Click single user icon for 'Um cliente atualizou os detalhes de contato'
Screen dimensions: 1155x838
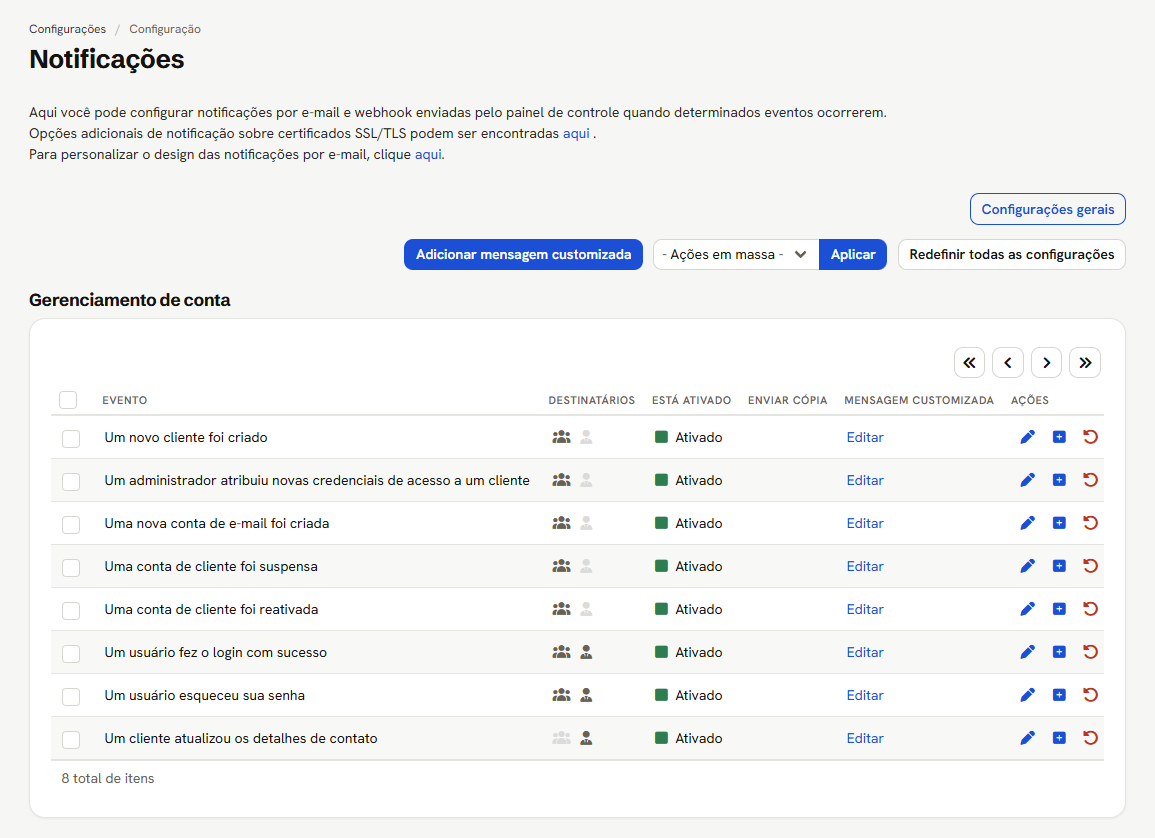click(586, 739)
